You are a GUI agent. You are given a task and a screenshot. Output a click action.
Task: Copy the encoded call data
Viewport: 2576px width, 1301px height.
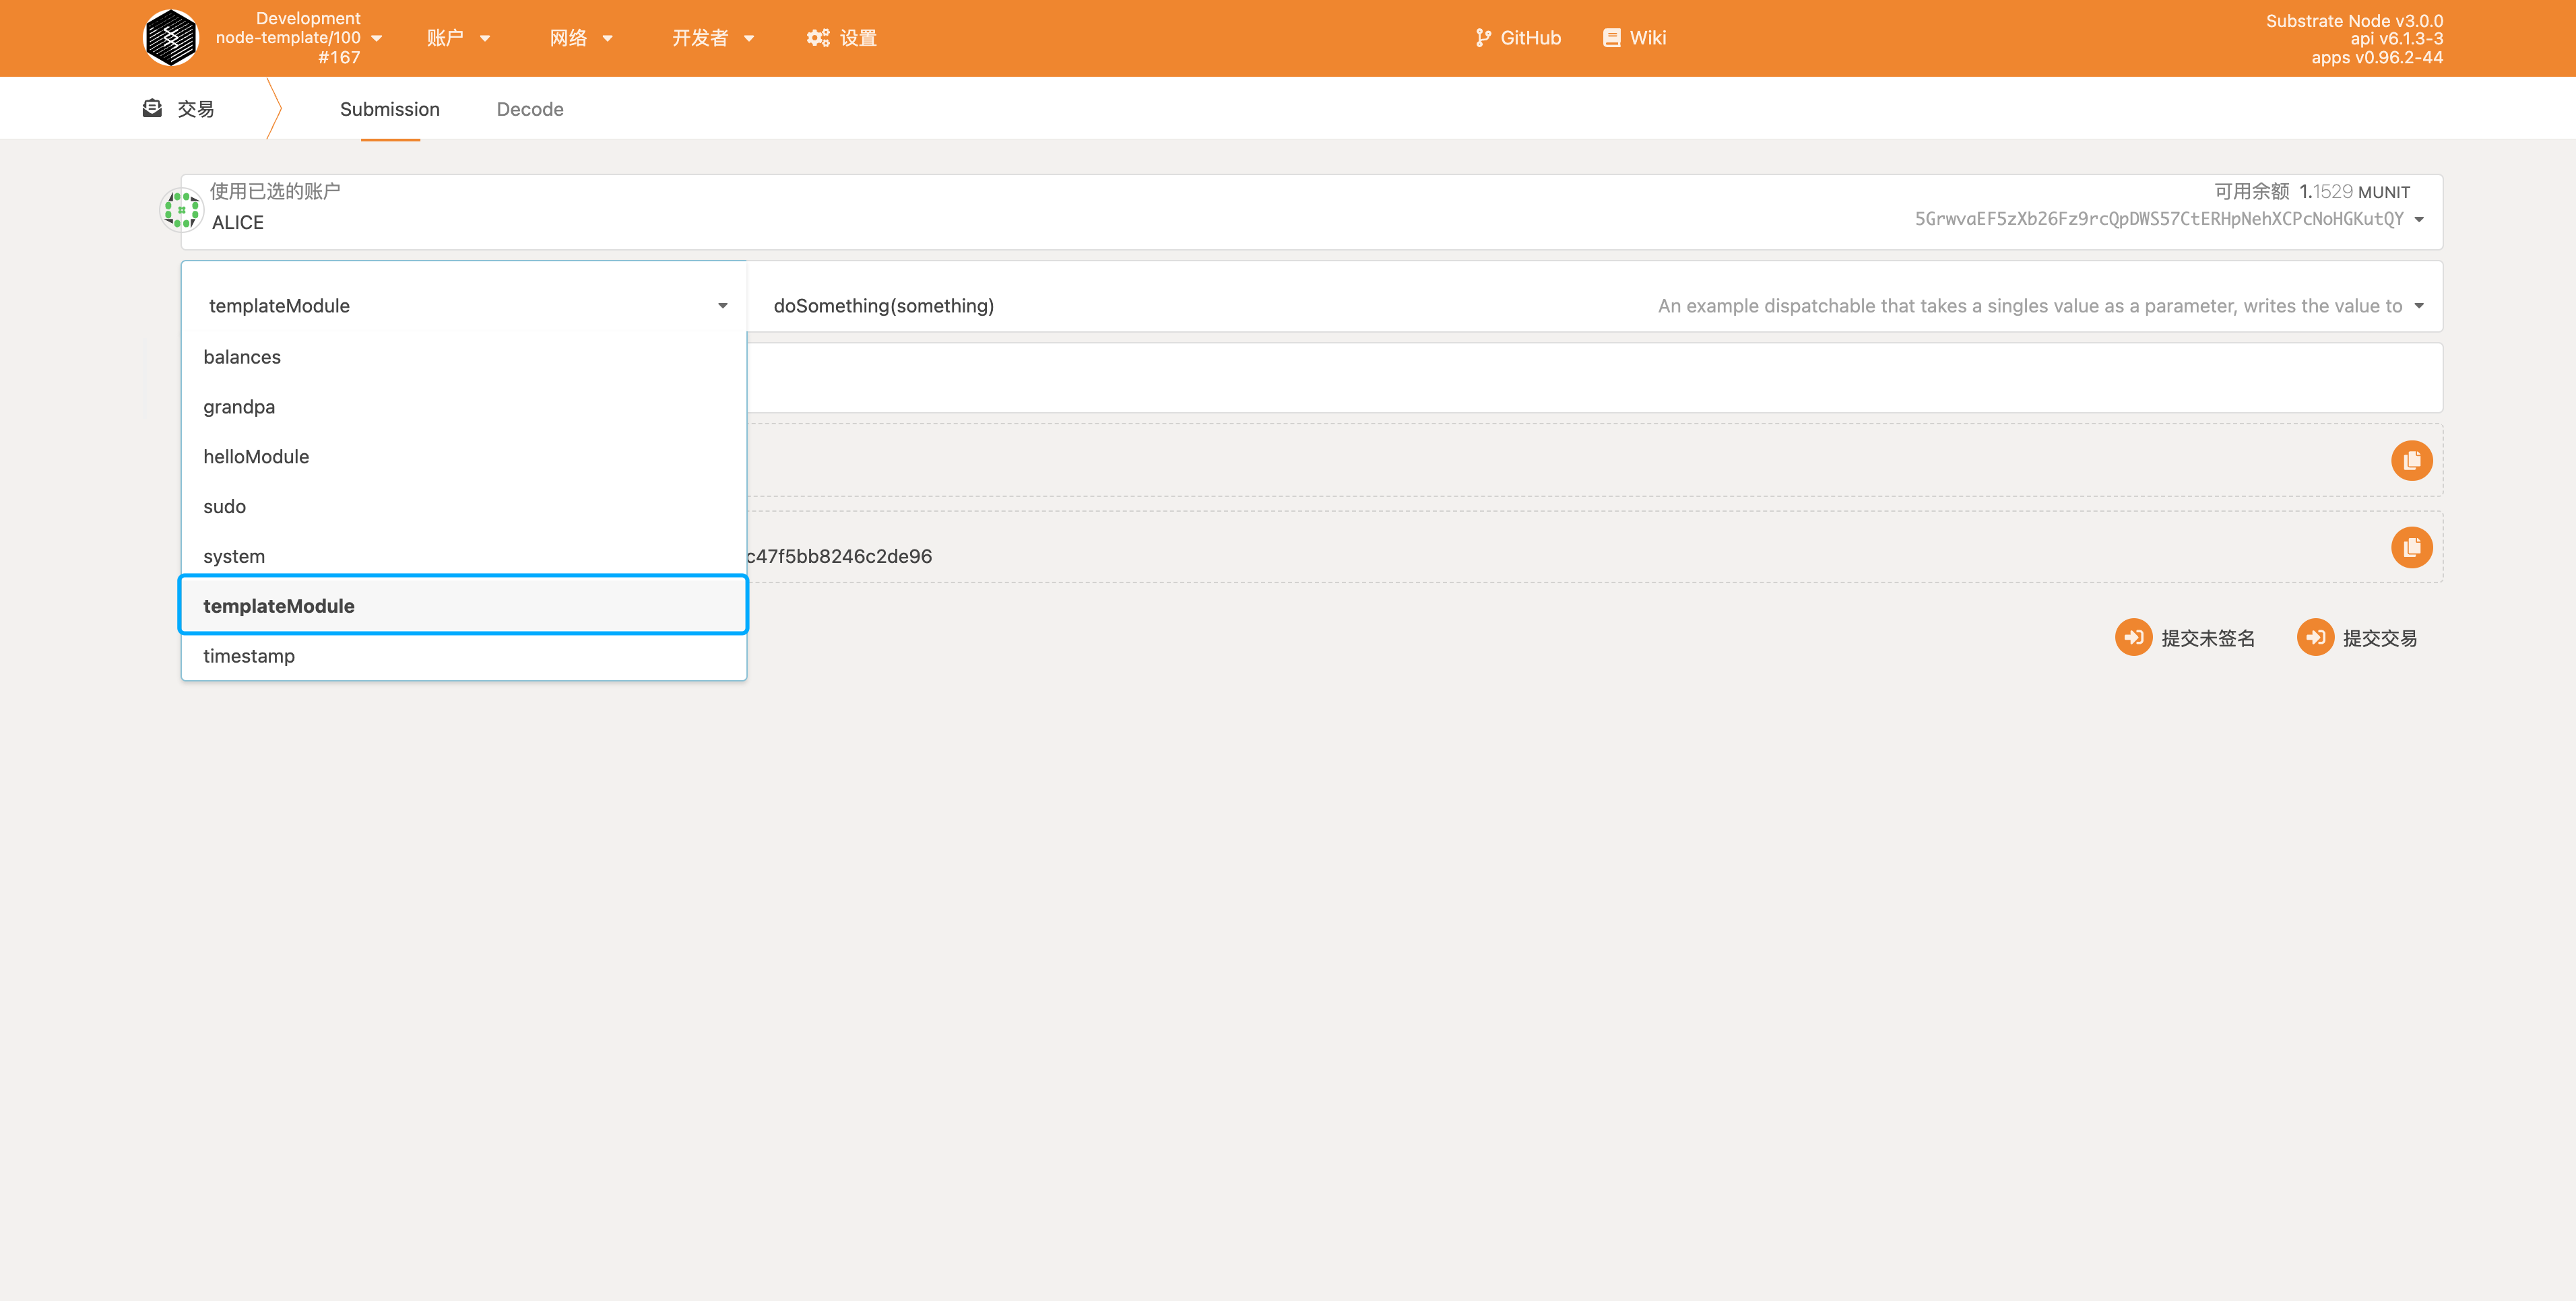click(x=2411, y=461)
